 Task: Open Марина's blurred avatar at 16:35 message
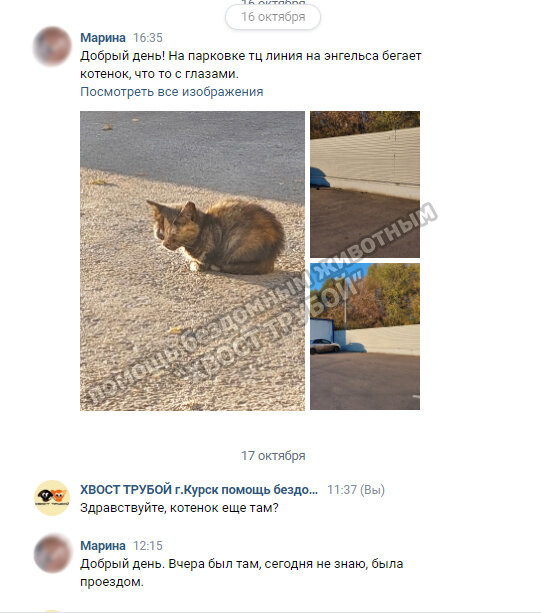tap(52, 46)
